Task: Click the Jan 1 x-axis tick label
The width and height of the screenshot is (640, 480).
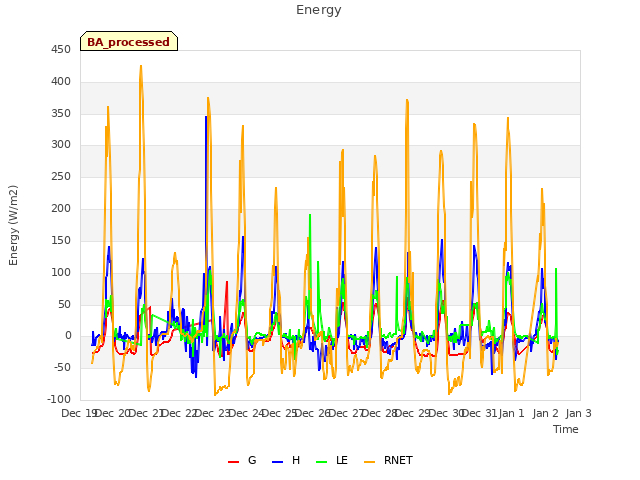Action: [x=511, y=413]
